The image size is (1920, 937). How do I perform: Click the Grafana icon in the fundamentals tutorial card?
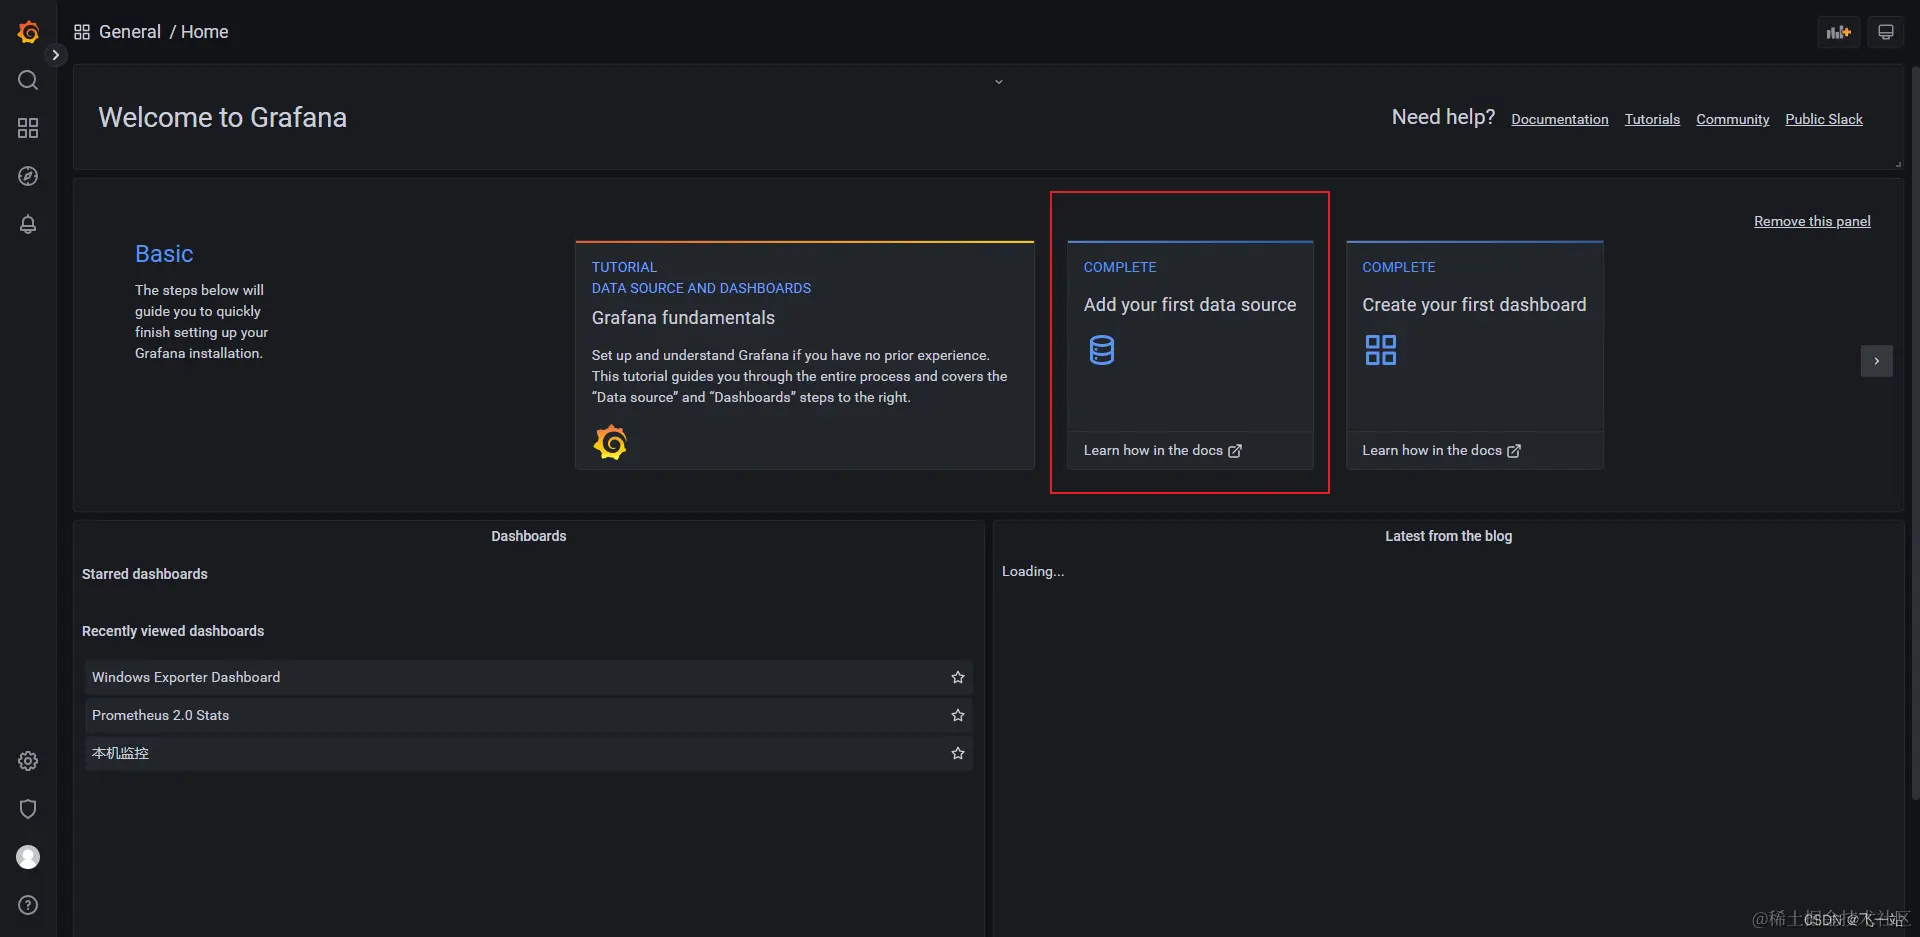[610, 442]
